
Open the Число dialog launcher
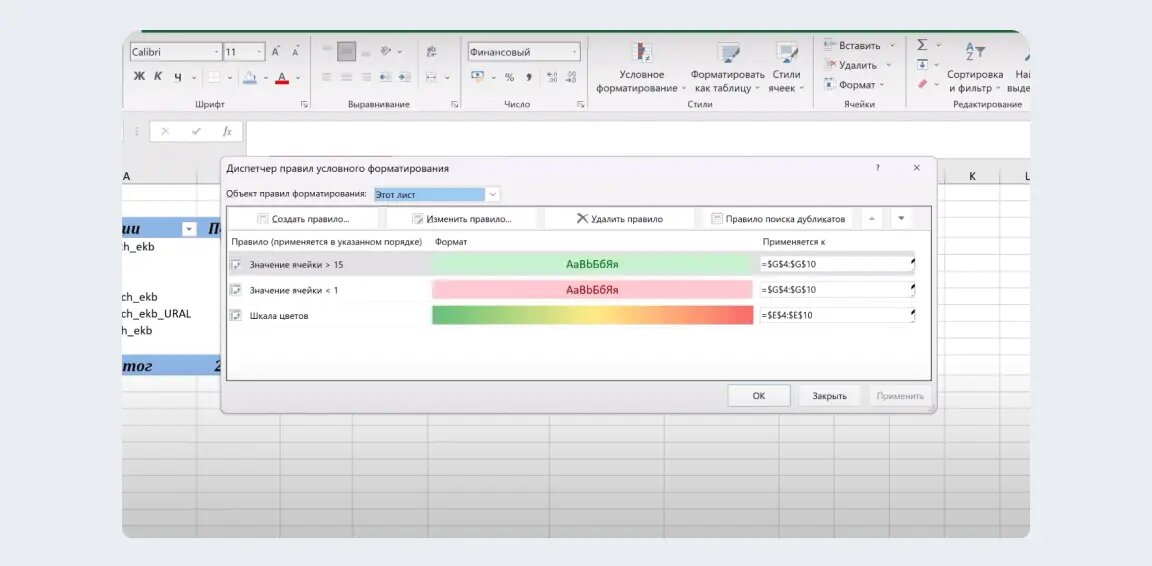click(580, 104)
